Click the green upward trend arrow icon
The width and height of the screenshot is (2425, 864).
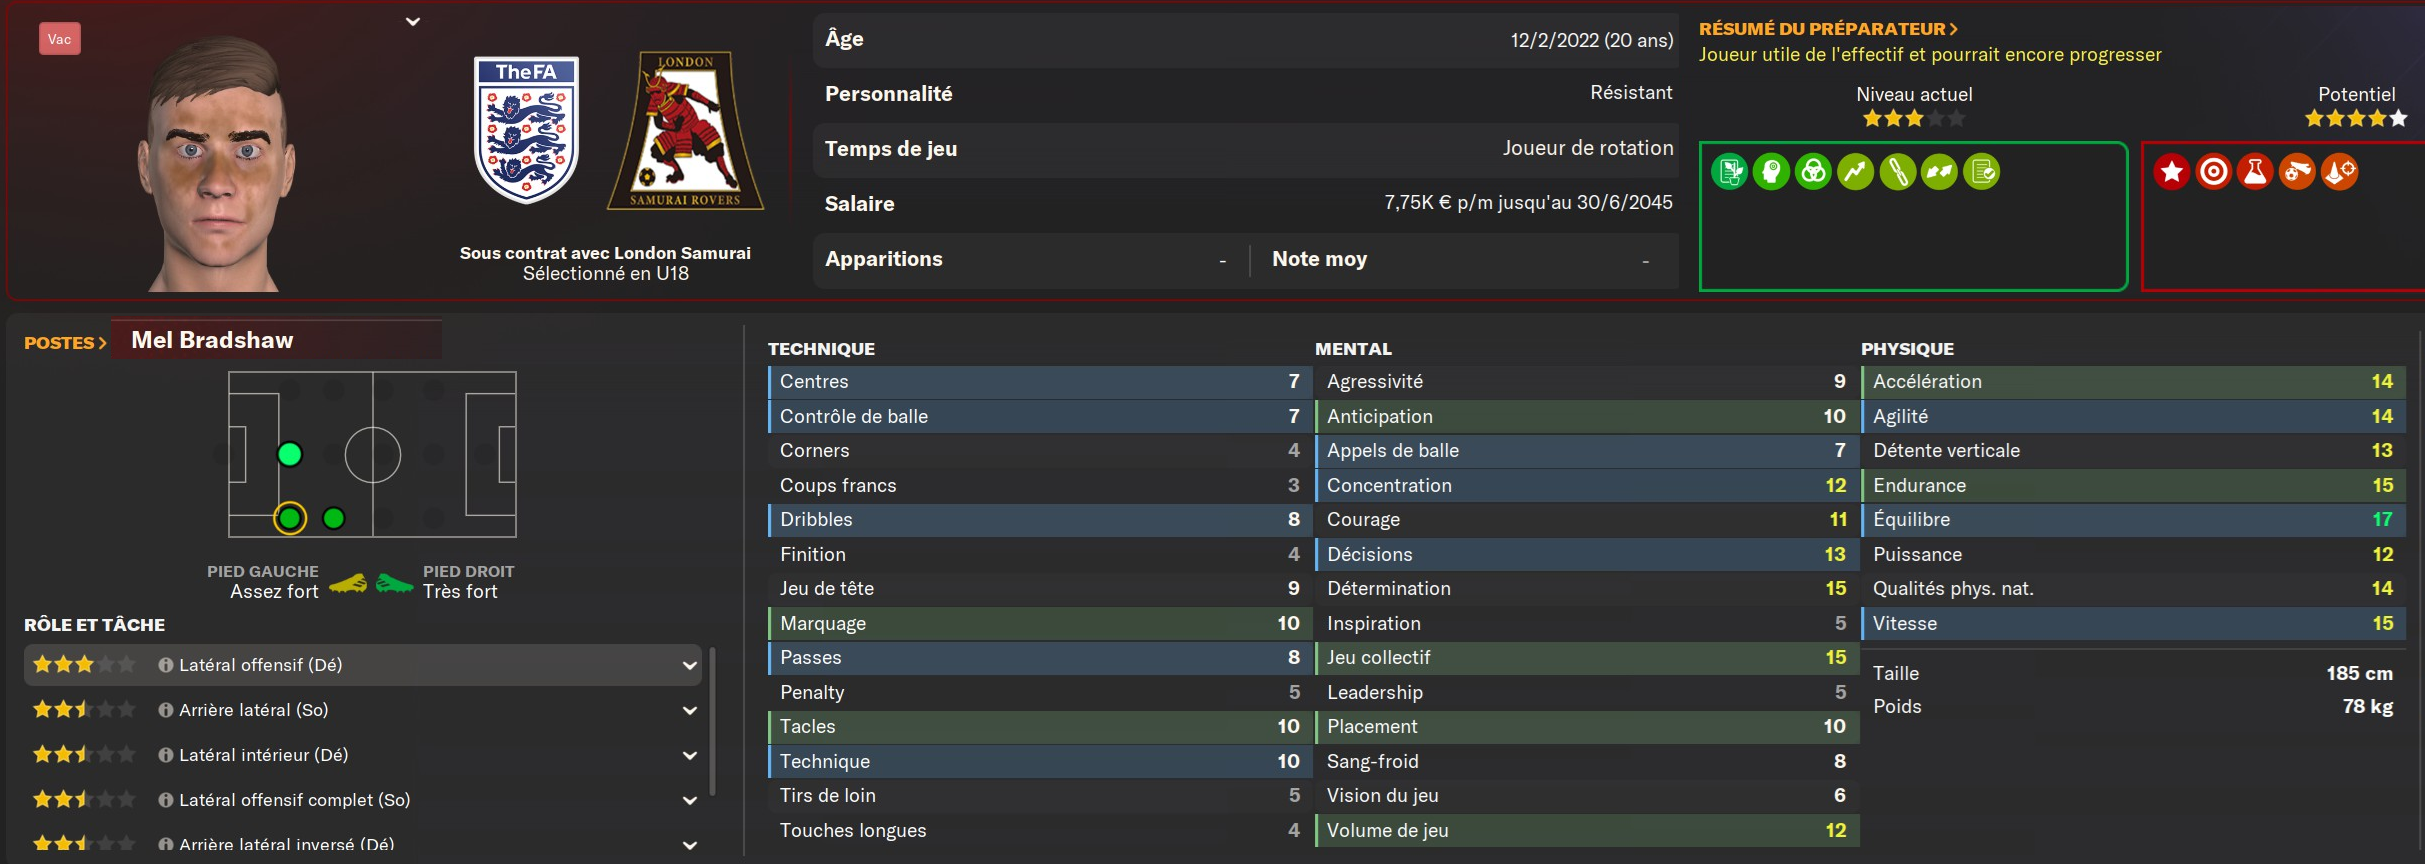[1855, 172]
